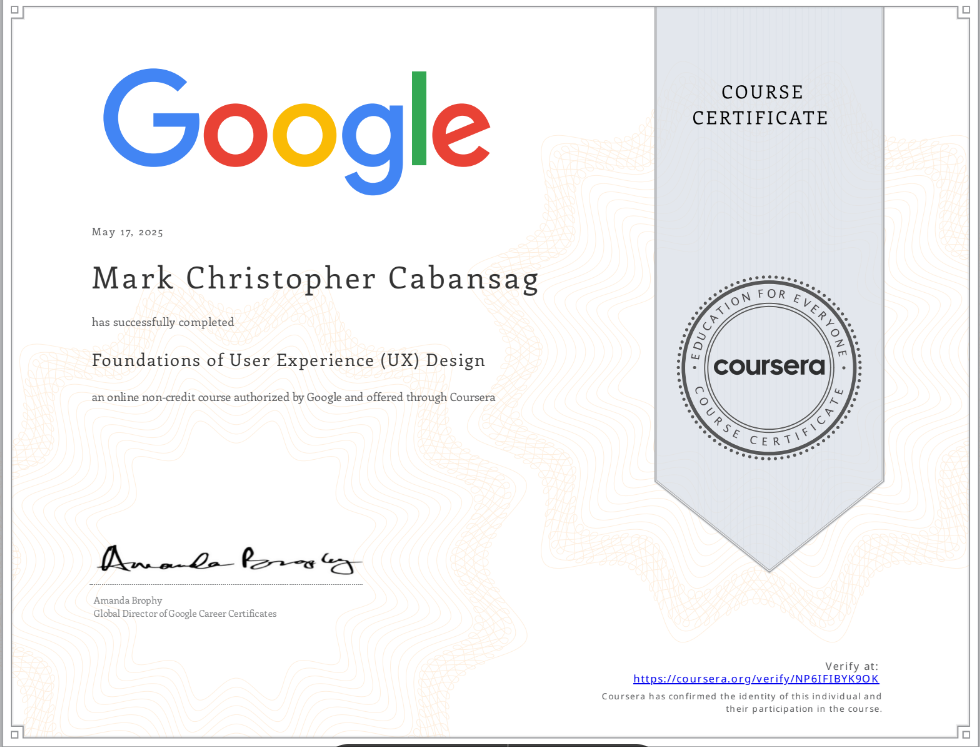
Task: Click the COURSE CERTIFICATE heading
Action: point(761,105)
